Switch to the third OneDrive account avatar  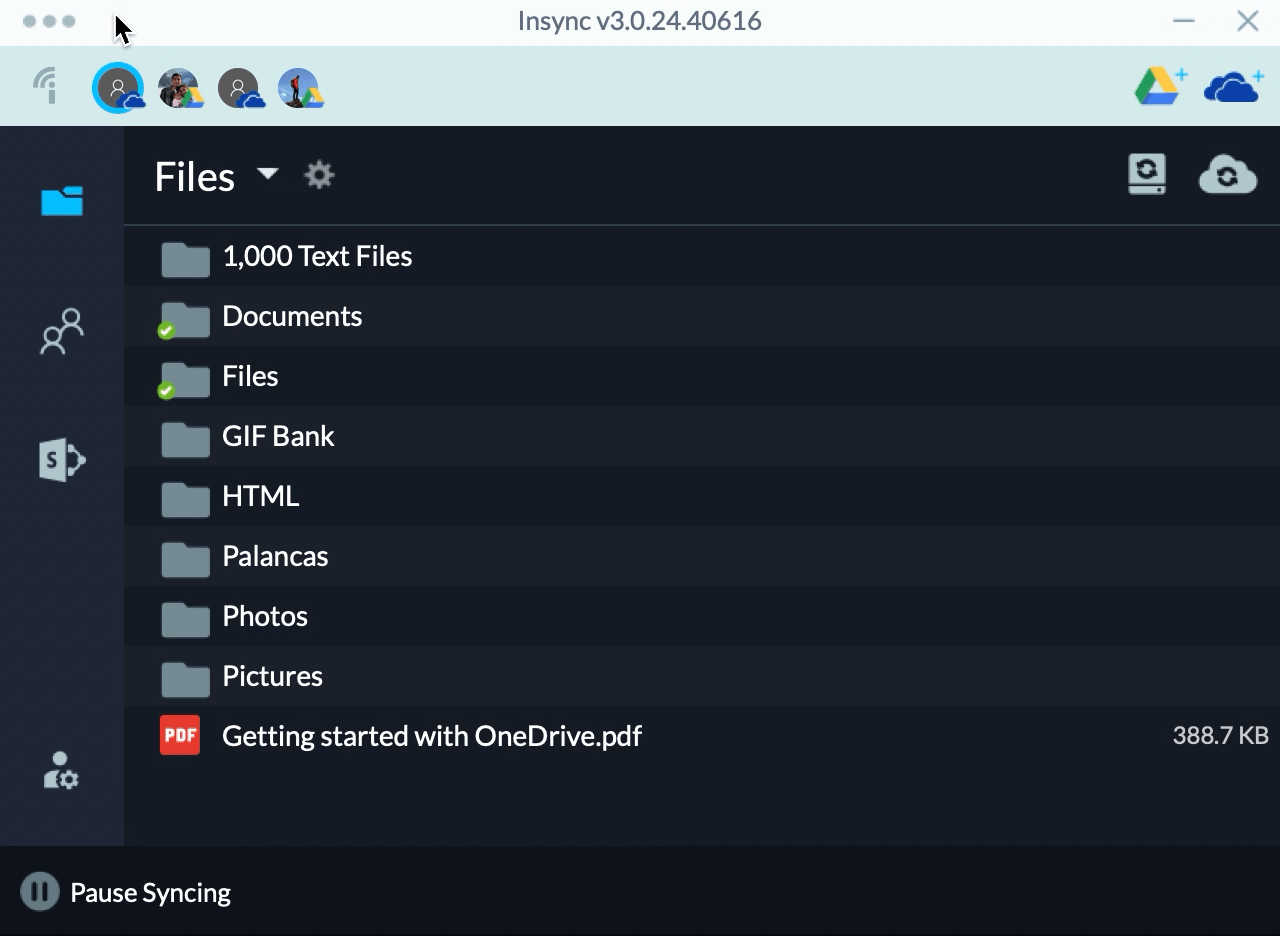pyautogui.click(x=240, y=88)
